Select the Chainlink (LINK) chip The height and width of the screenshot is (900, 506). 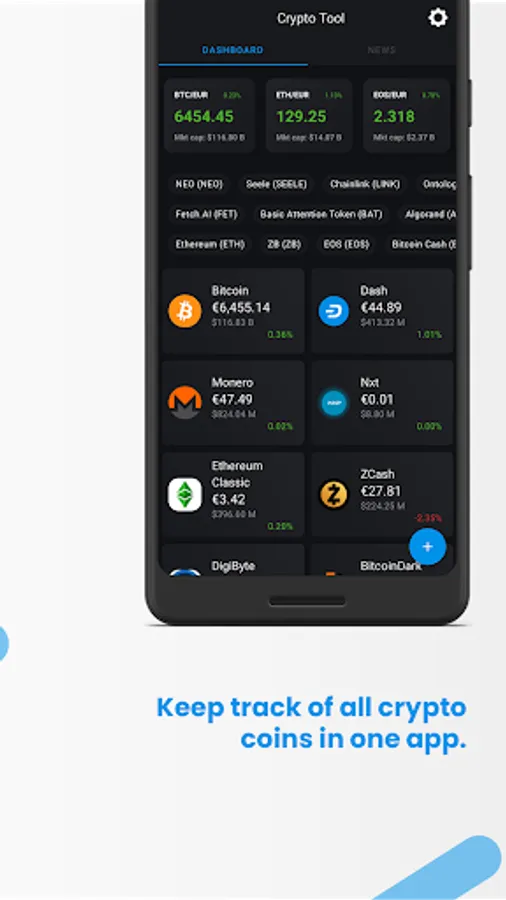click(365, 184)
